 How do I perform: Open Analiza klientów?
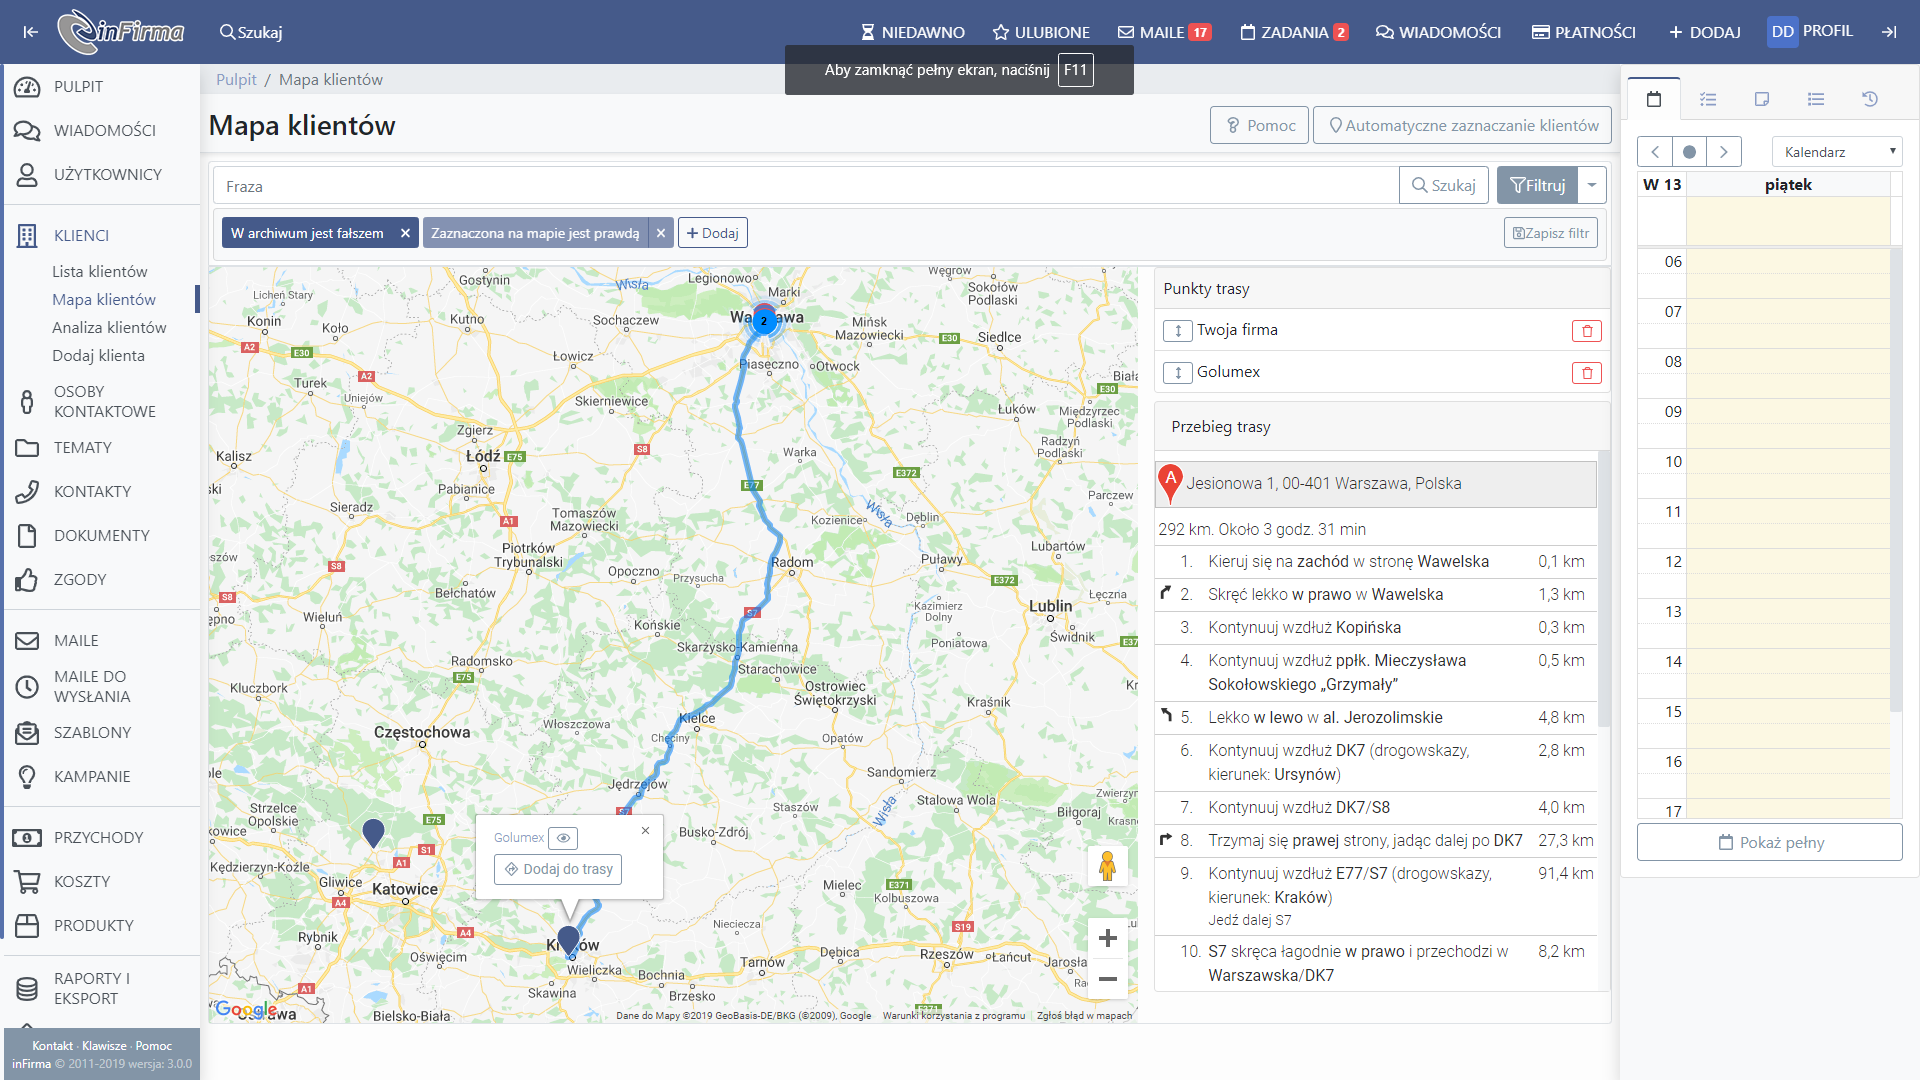click(109, 328)
